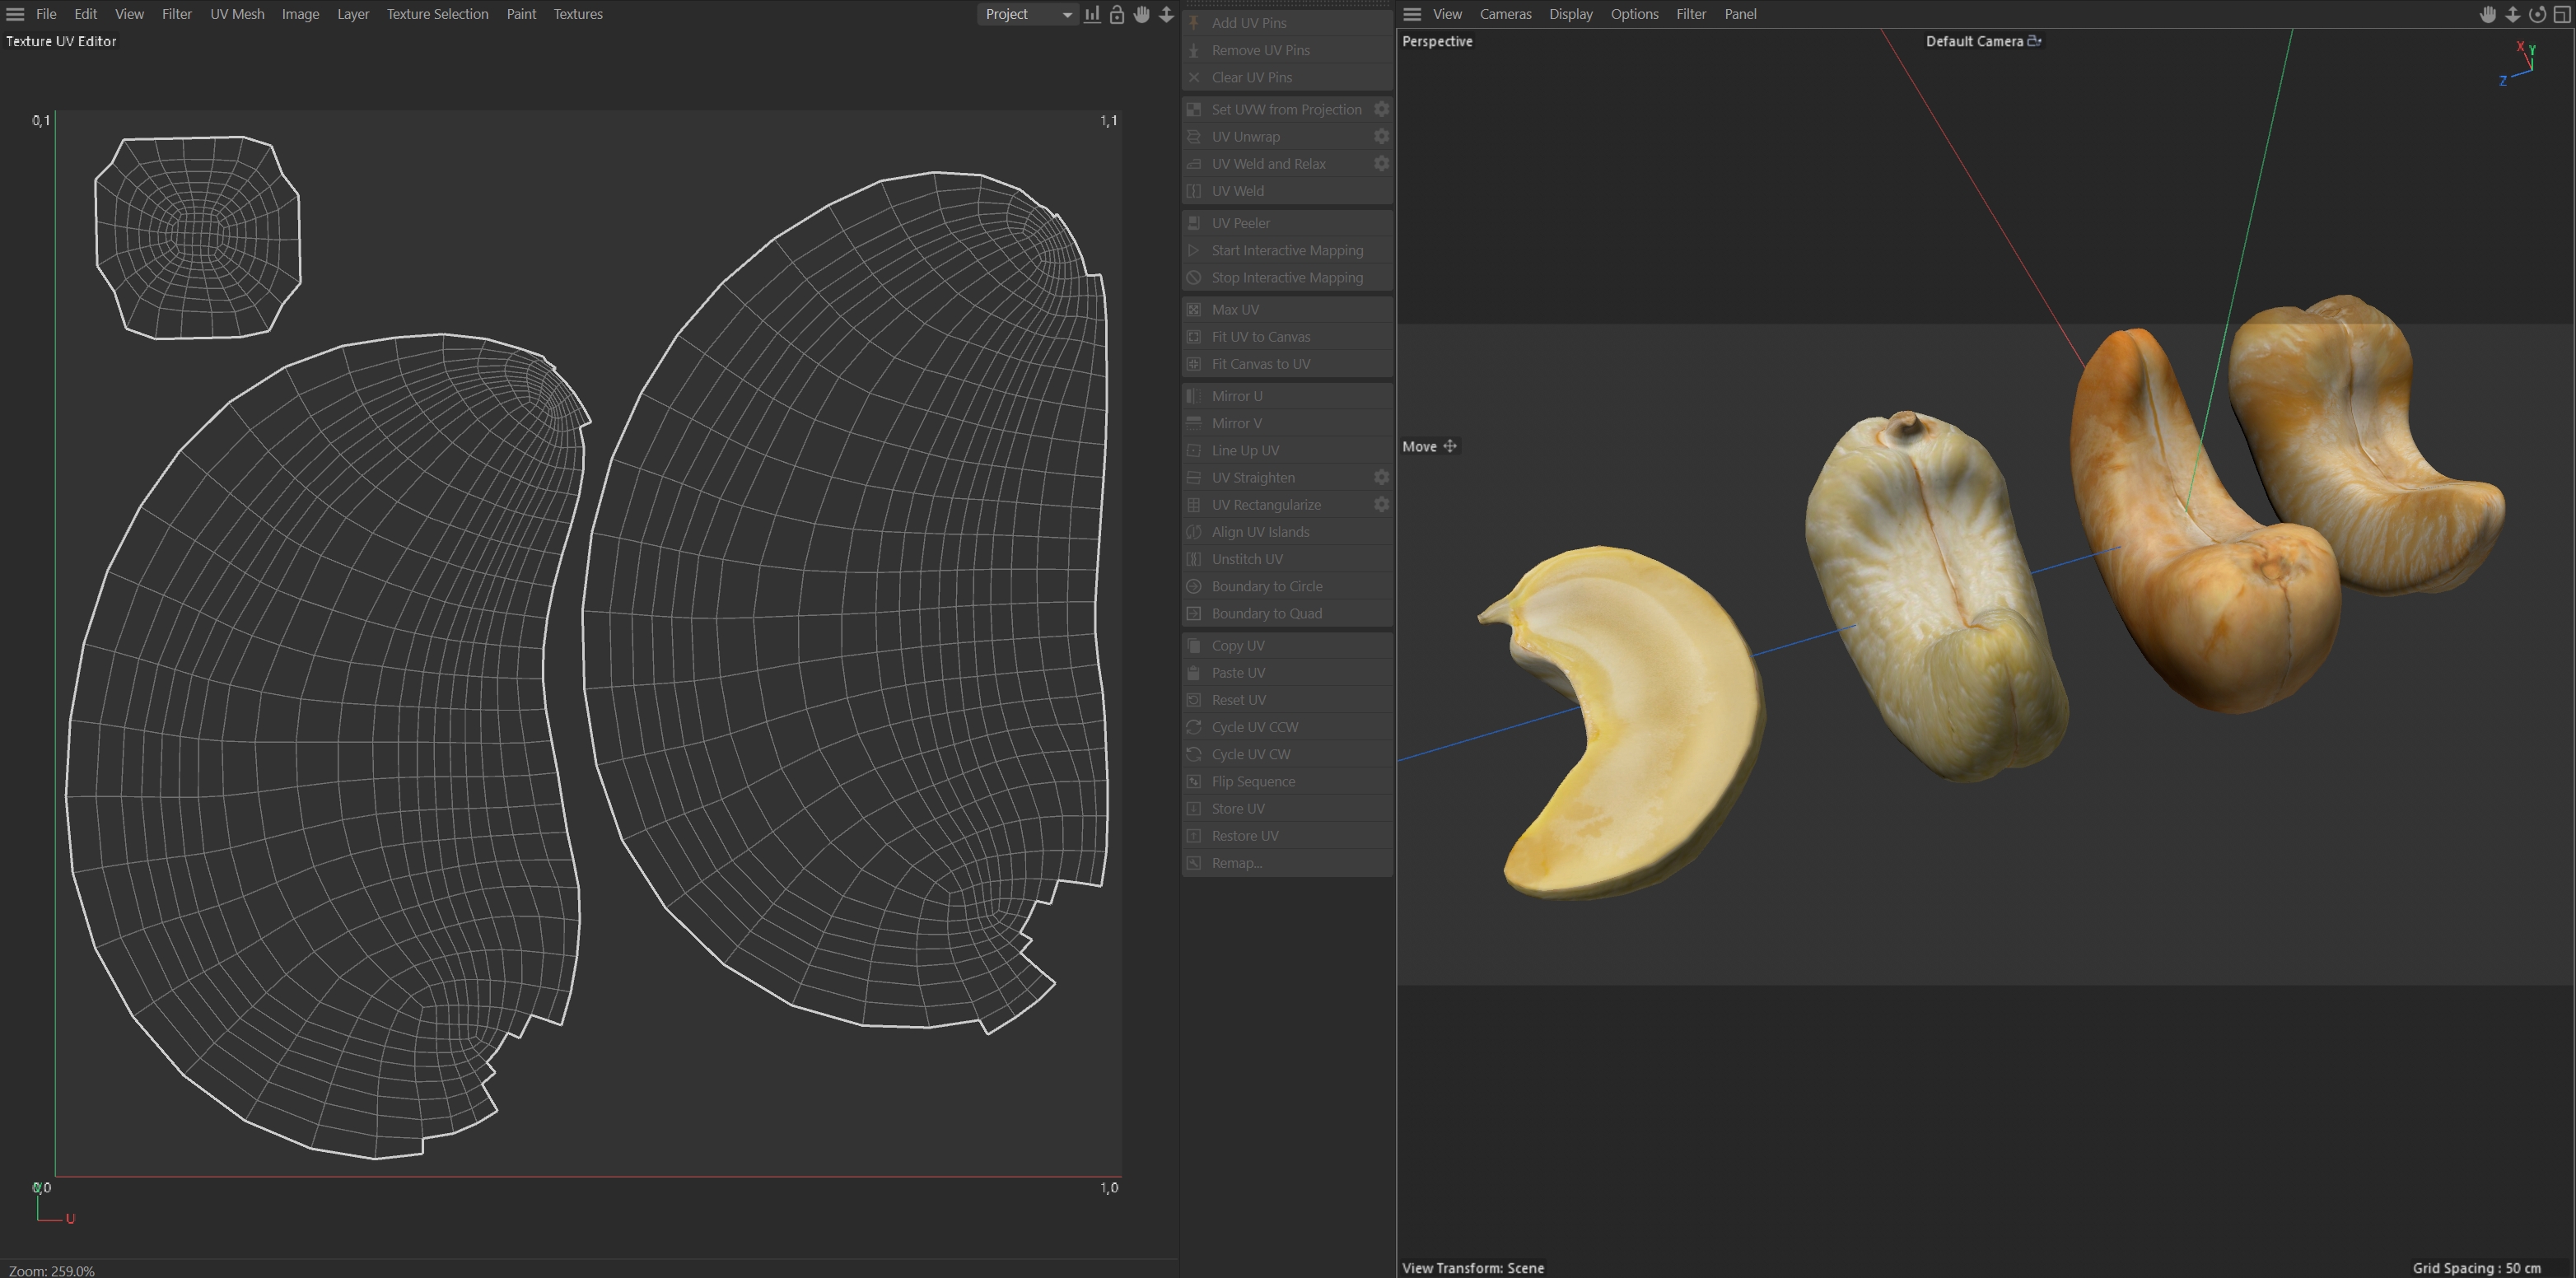The image size is (2576, 1278).
Task: Click the UV editor histogram icon
Action: tap(1092, 14)
